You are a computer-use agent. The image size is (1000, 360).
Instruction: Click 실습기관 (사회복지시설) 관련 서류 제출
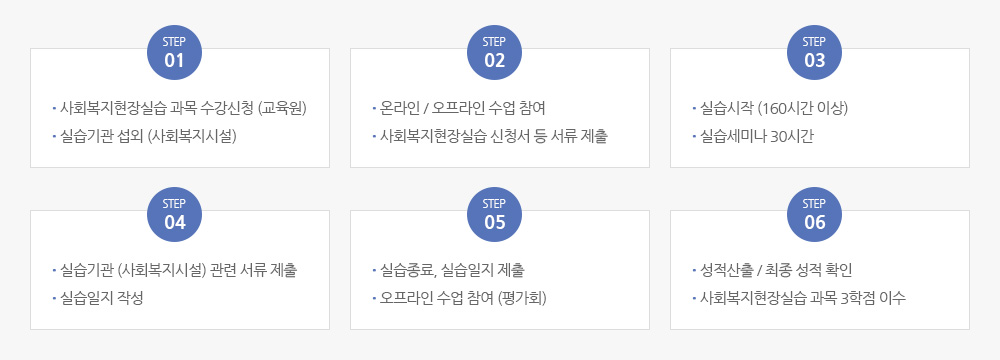coord(178,271)
